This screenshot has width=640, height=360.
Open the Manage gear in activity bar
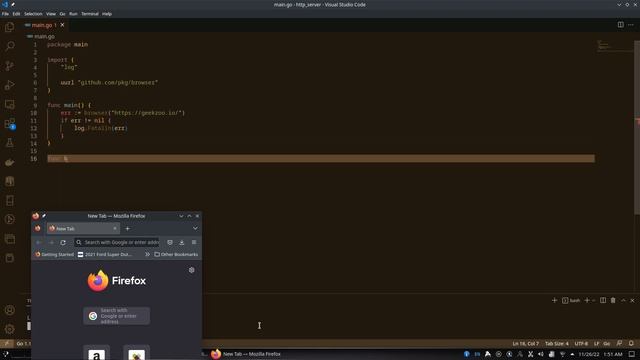[9, 329]
